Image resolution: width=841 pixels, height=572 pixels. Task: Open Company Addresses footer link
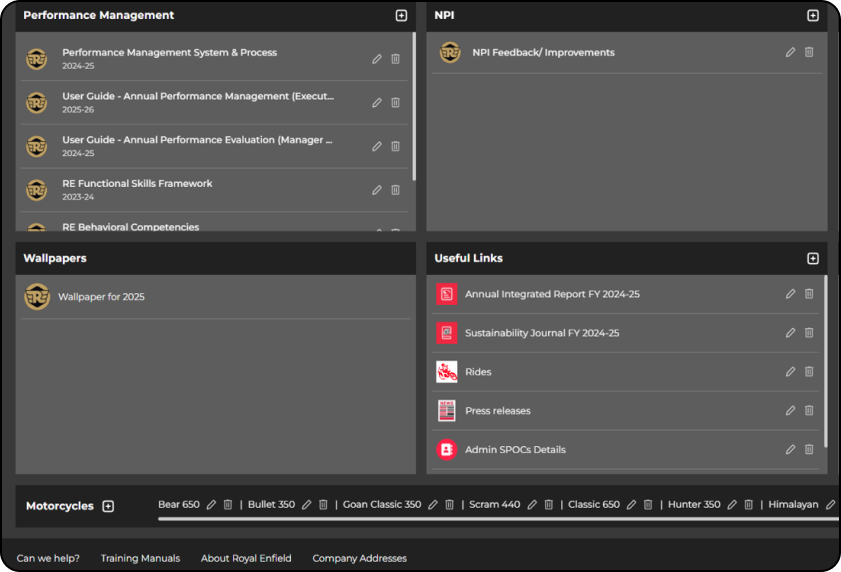(360, 558)
